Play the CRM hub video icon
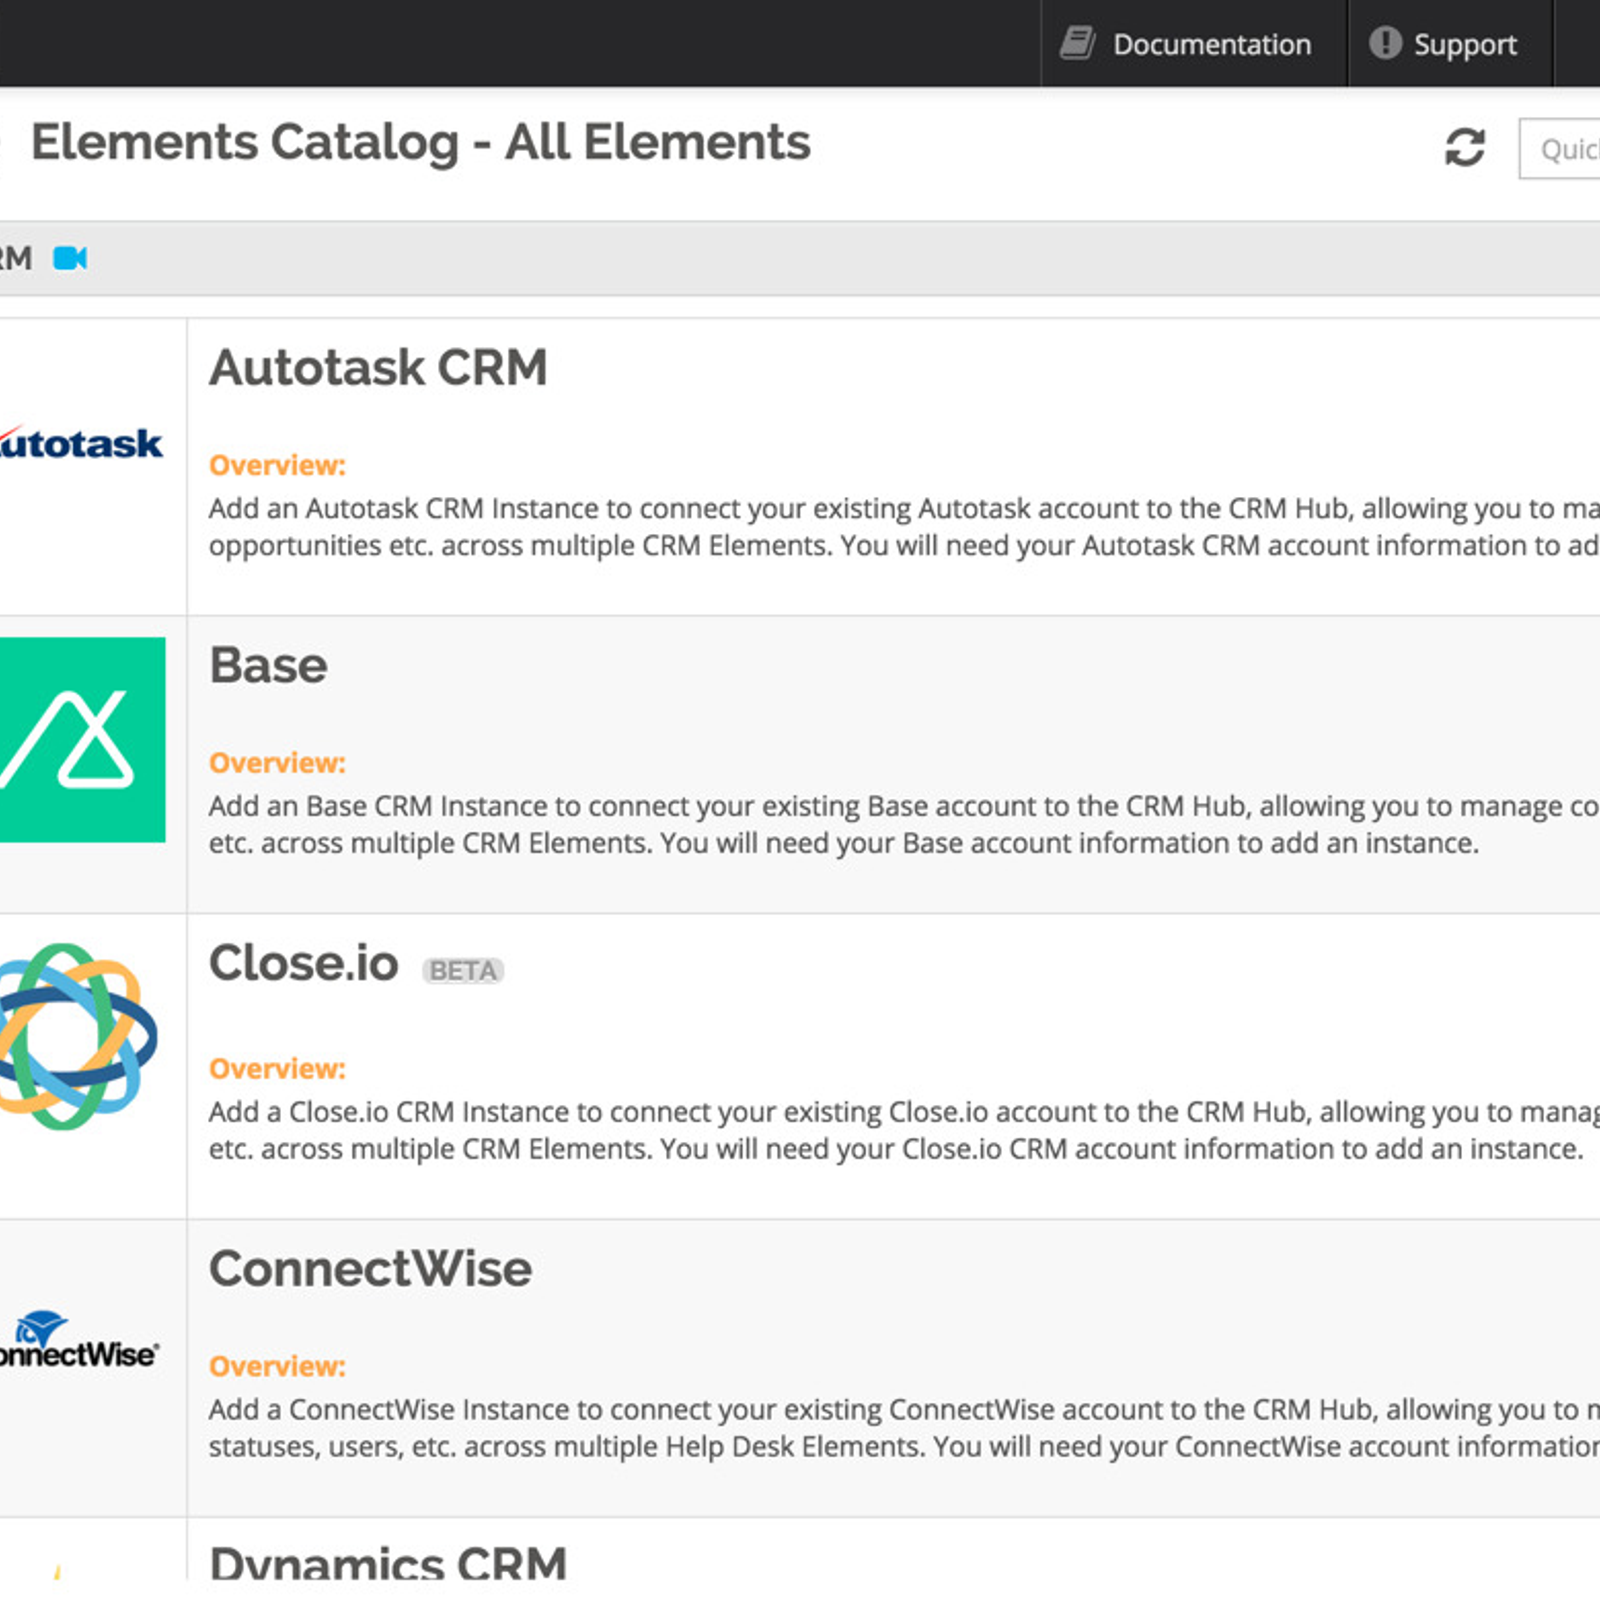Viewport: 1600px width, 1600px height. click(70, 258)
